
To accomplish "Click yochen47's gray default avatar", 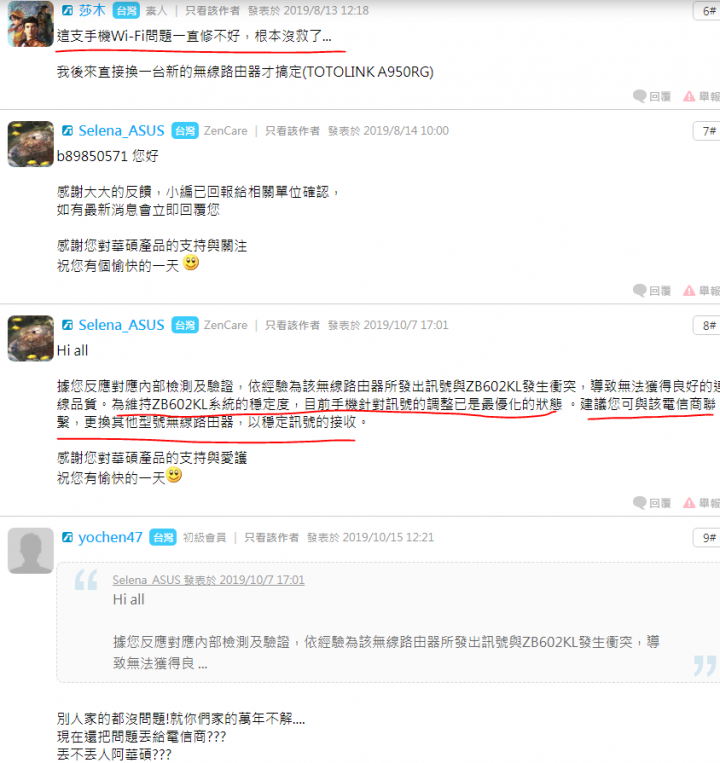I will (31, 550).
